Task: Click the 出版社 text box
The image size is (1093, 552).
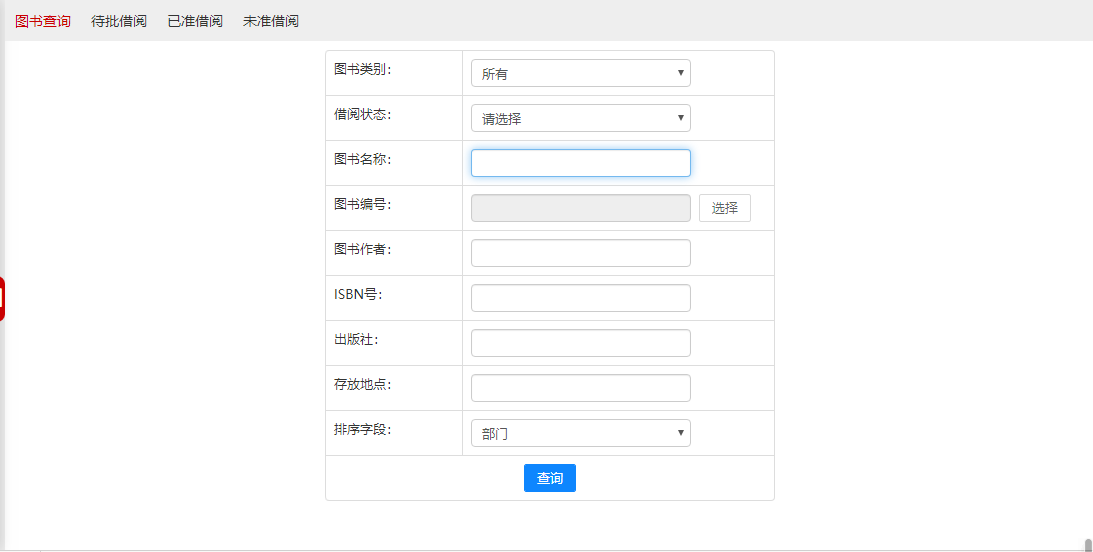Action: 580,343
